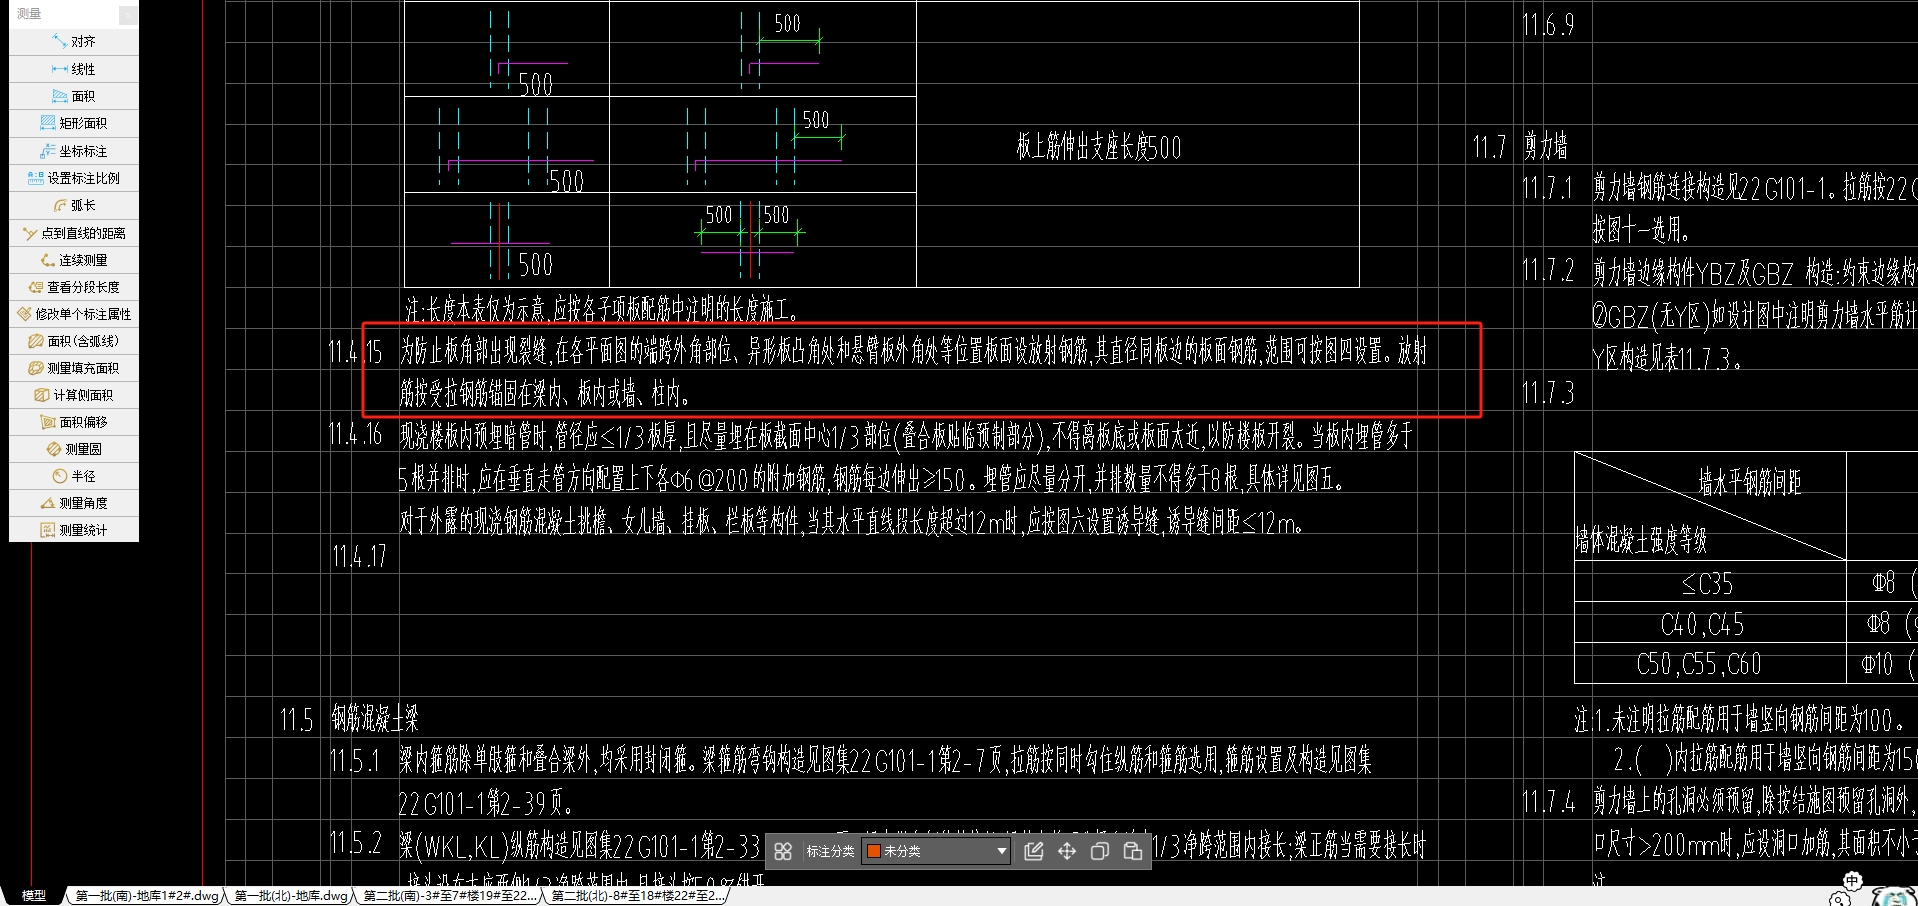The image size is (1918, 906).
Task: Close the 测量 measurement panel
Action: (x=128, y=14)
